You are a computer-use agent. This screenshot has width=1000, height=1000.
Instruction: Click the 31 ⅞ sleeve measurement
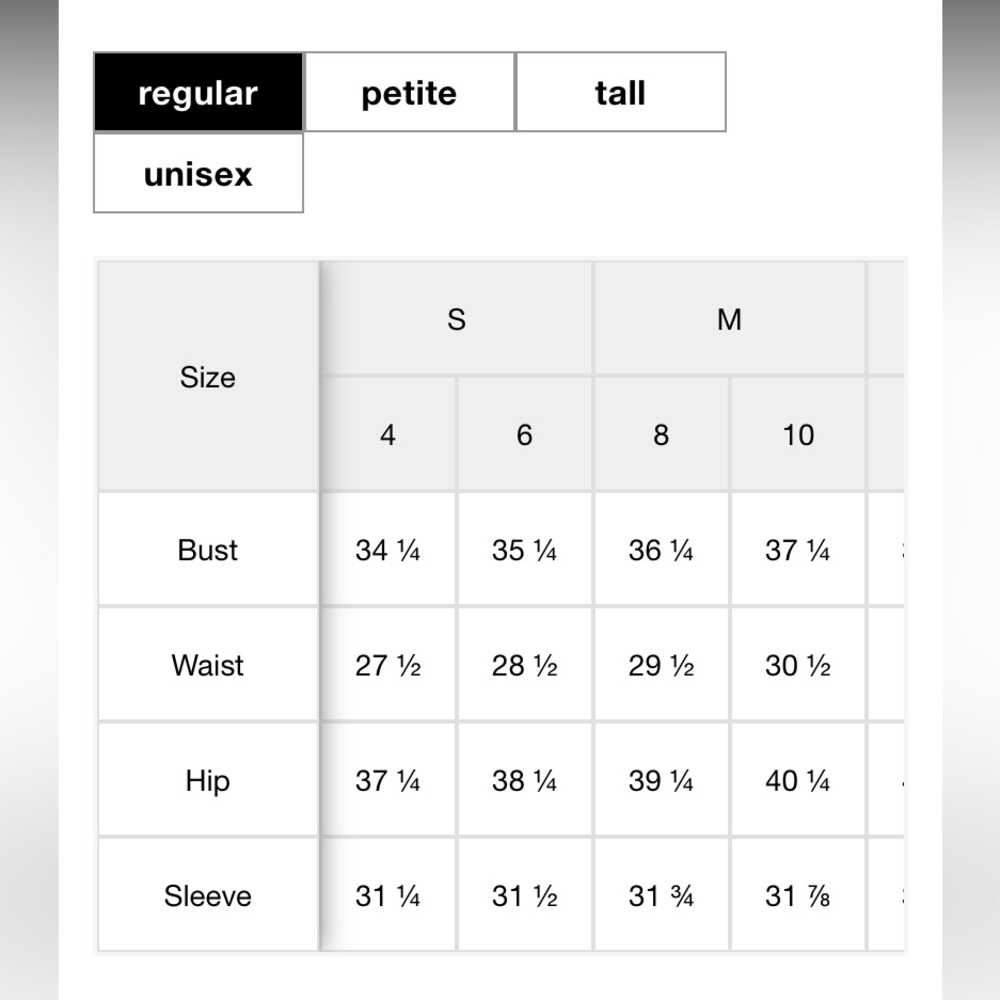(798, 896)
